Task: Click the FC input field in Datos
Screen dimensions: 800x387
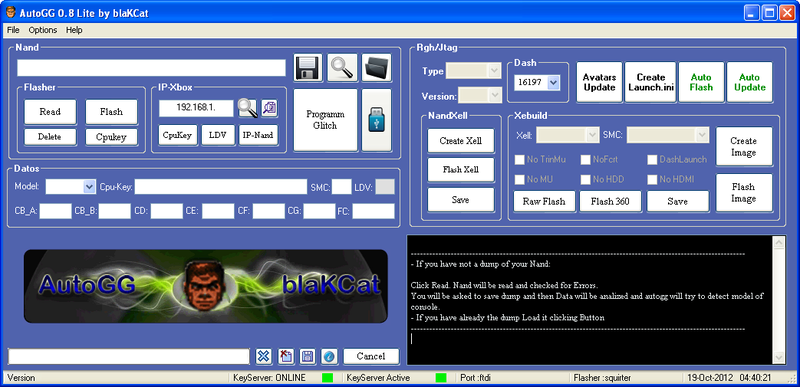Action: coord(373,211)
